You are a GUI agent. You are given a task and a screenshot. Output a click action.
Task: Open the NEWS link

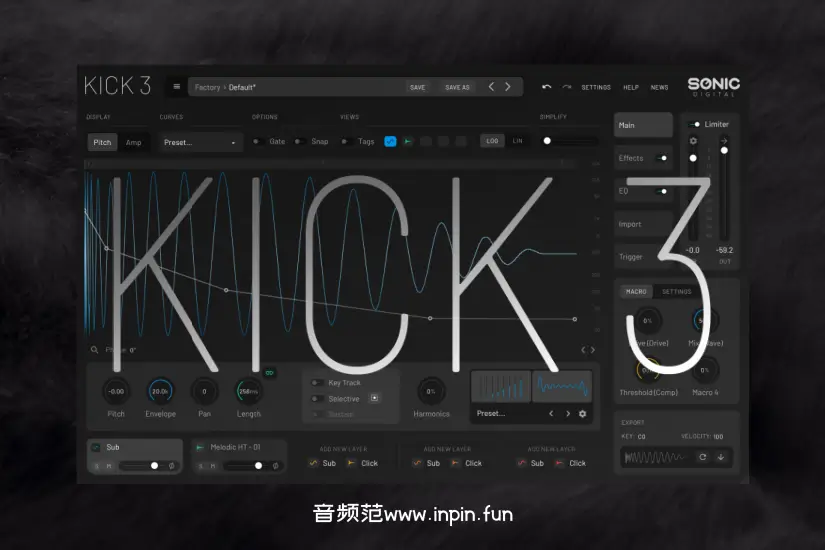pos(659,87)
